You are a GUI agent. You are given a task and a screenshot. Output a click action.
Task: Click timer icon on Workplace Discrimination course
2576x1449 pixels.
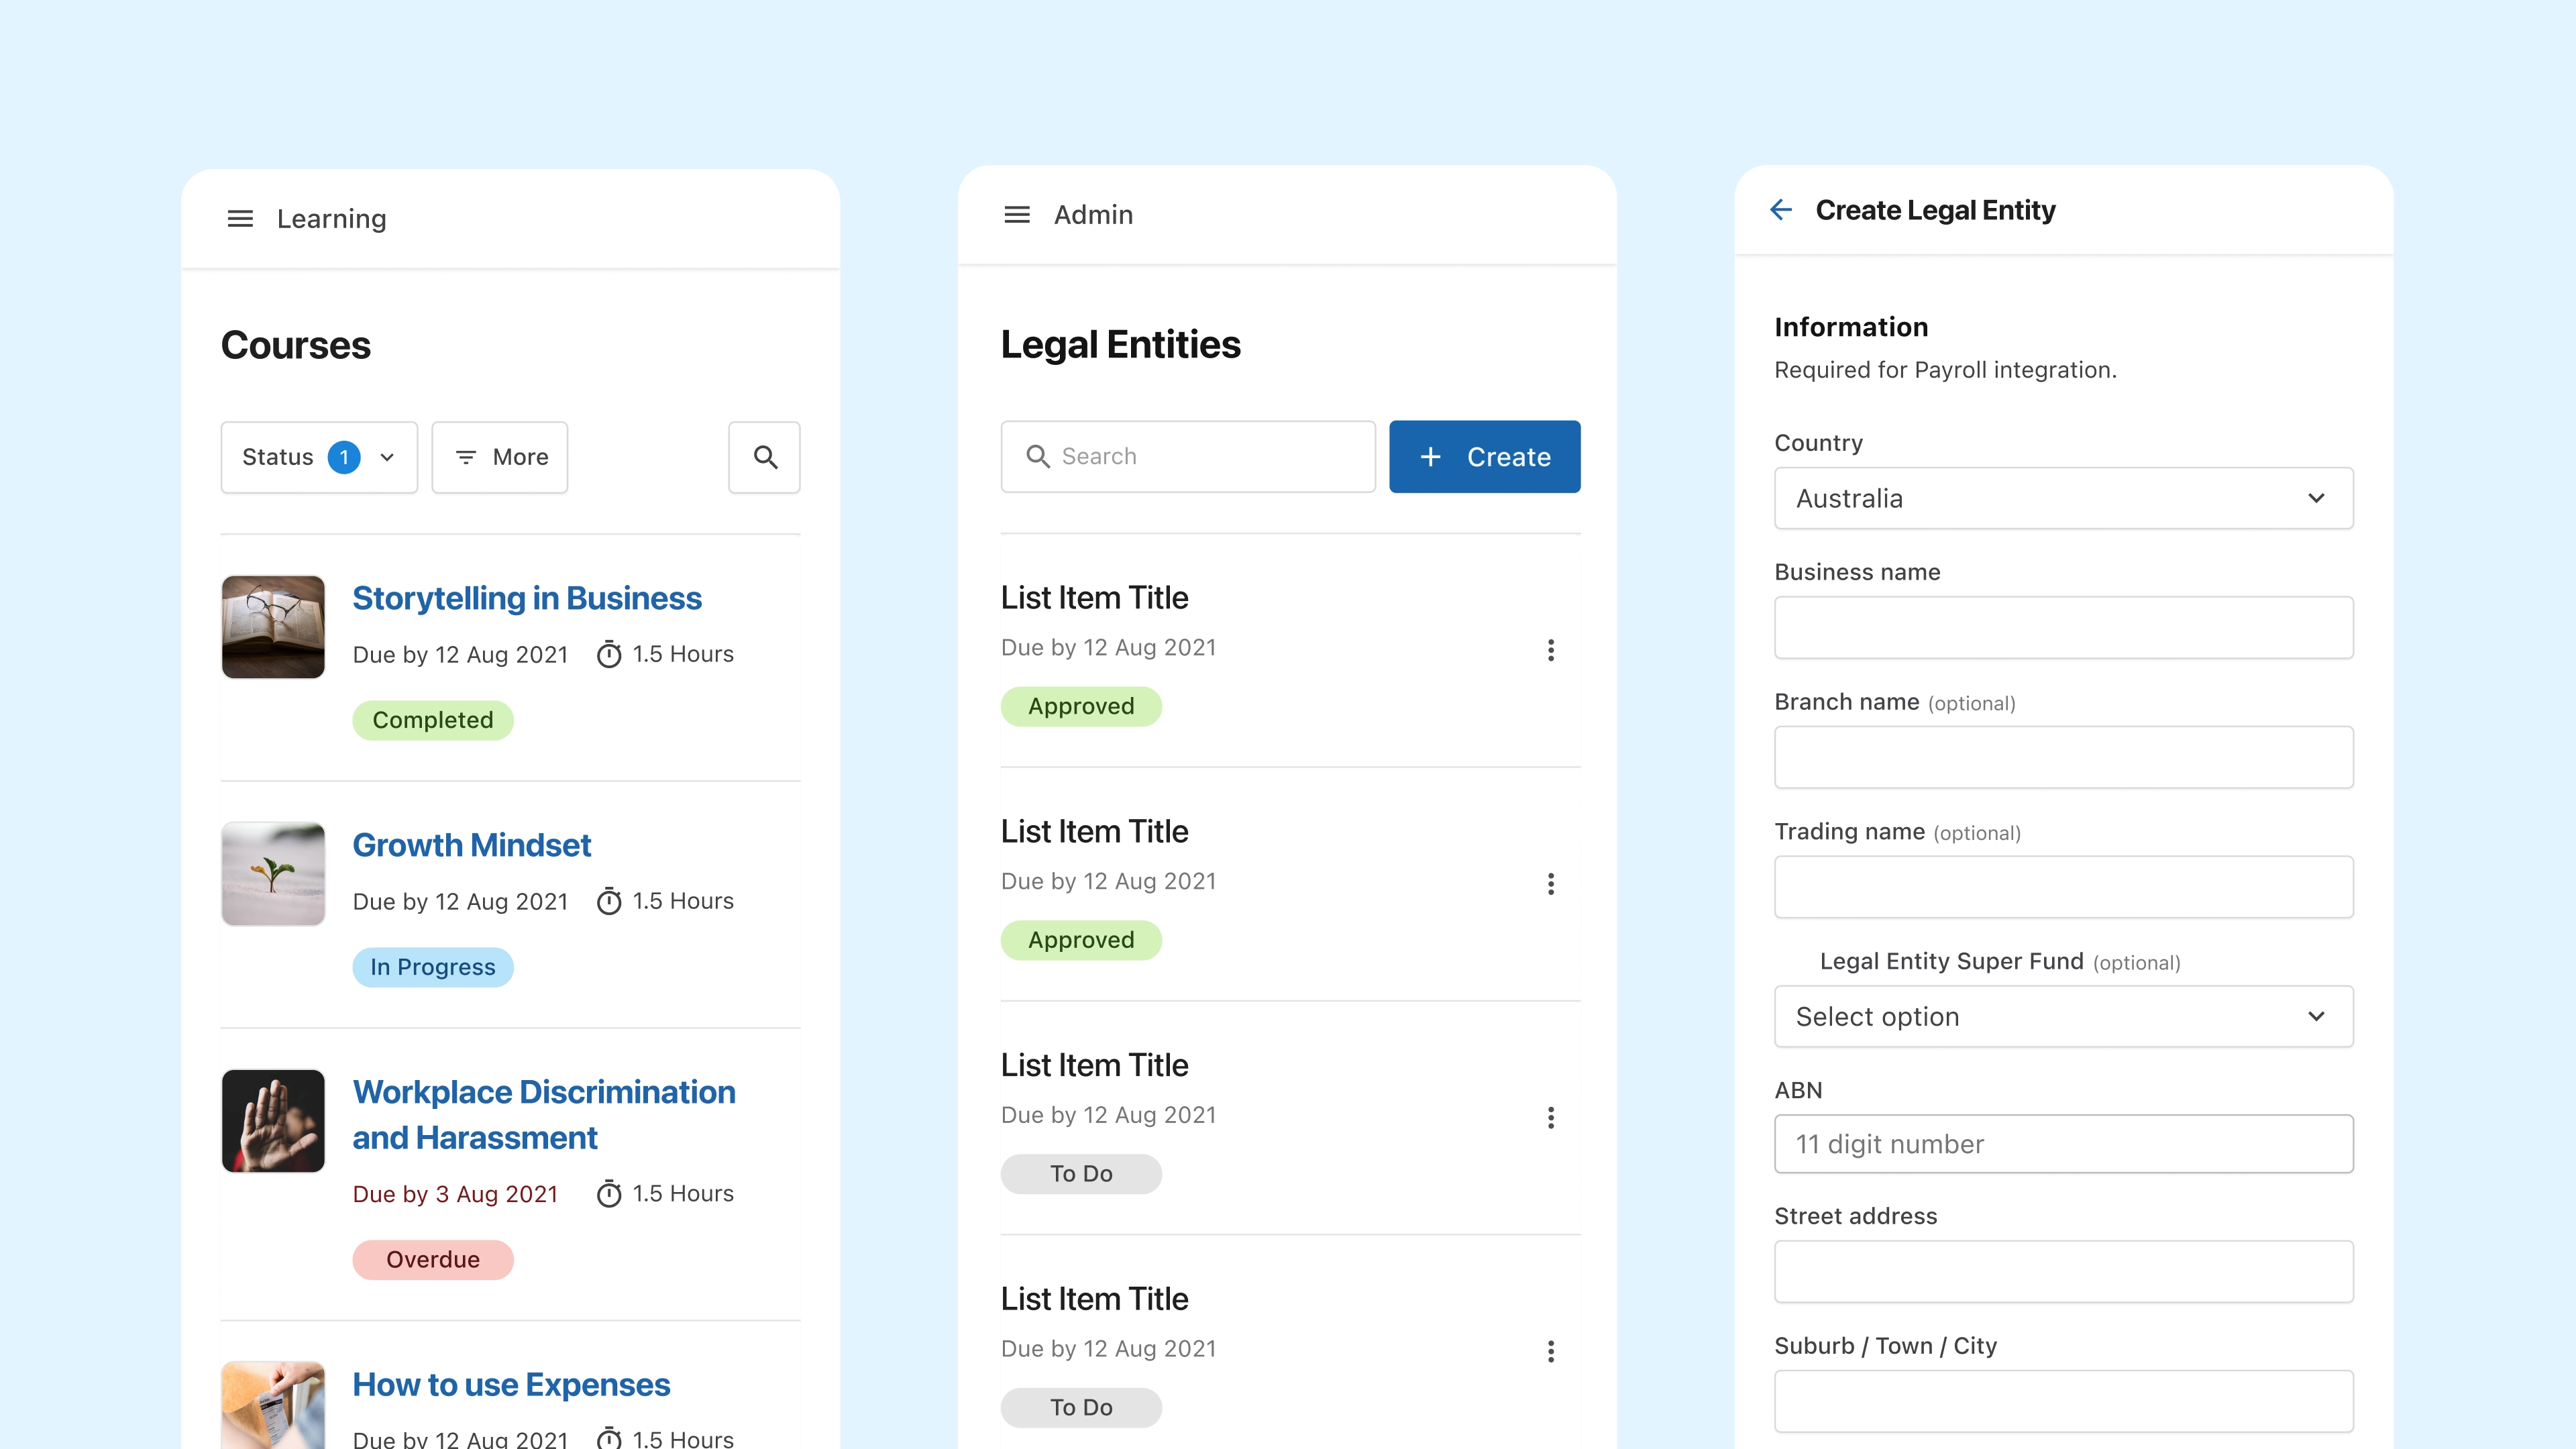click(x=609, y=1193)
